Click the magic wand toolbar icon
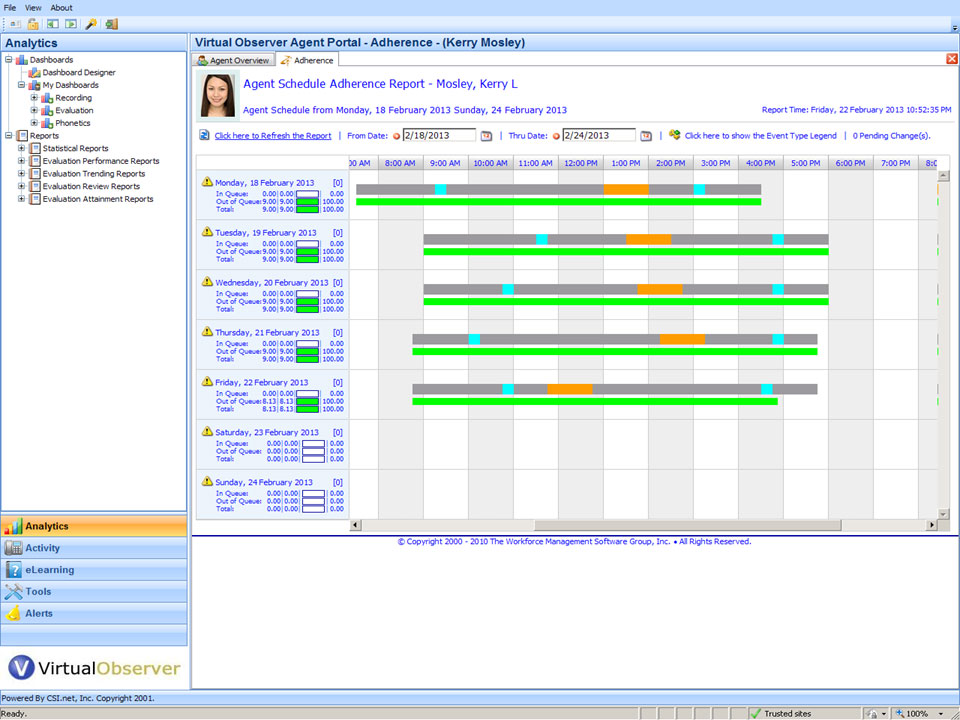The height and width of the screenshot is (720, 960). coord(91,24)
